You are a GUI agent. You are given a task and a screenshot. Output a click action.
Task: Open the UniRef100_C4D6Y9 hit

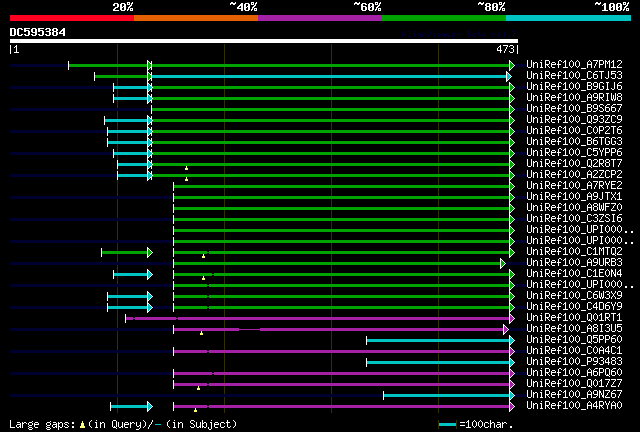pyautogui.click(x=574, y=307)
